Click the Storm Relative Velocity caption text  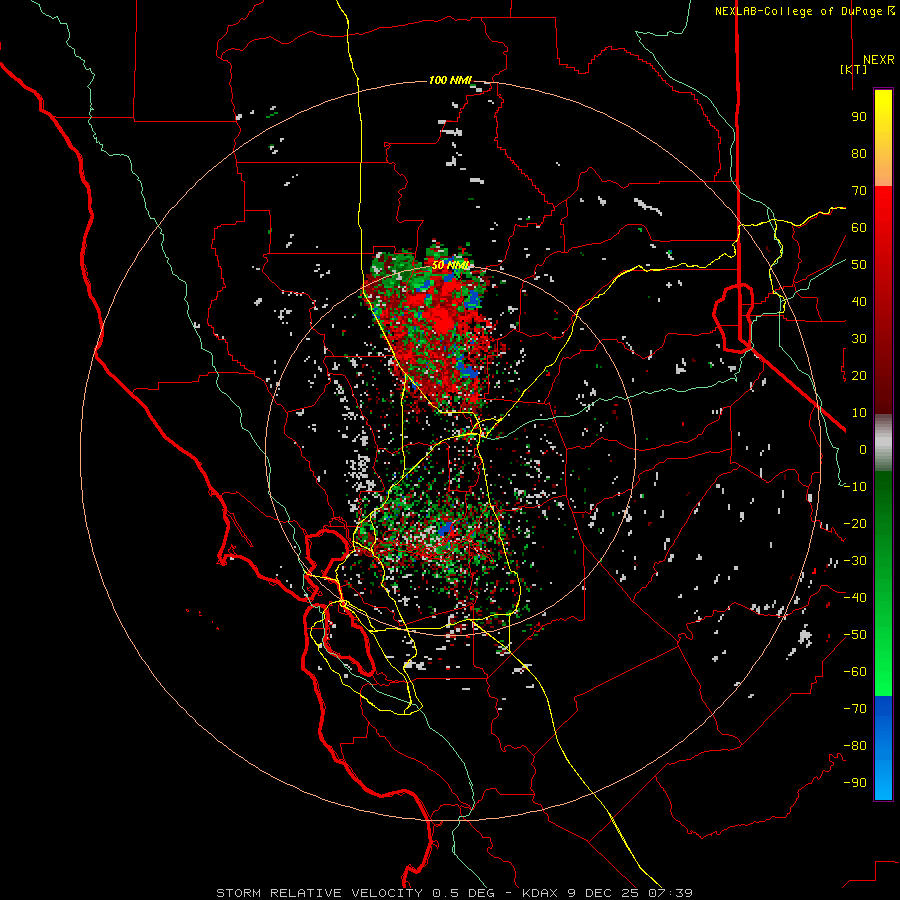pos(323,893)
